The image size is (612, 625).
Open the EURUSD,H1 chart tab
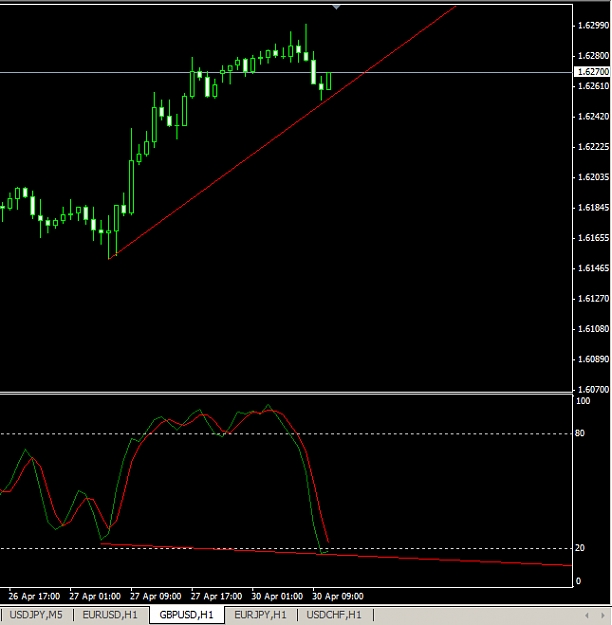[x=110, y=615]
